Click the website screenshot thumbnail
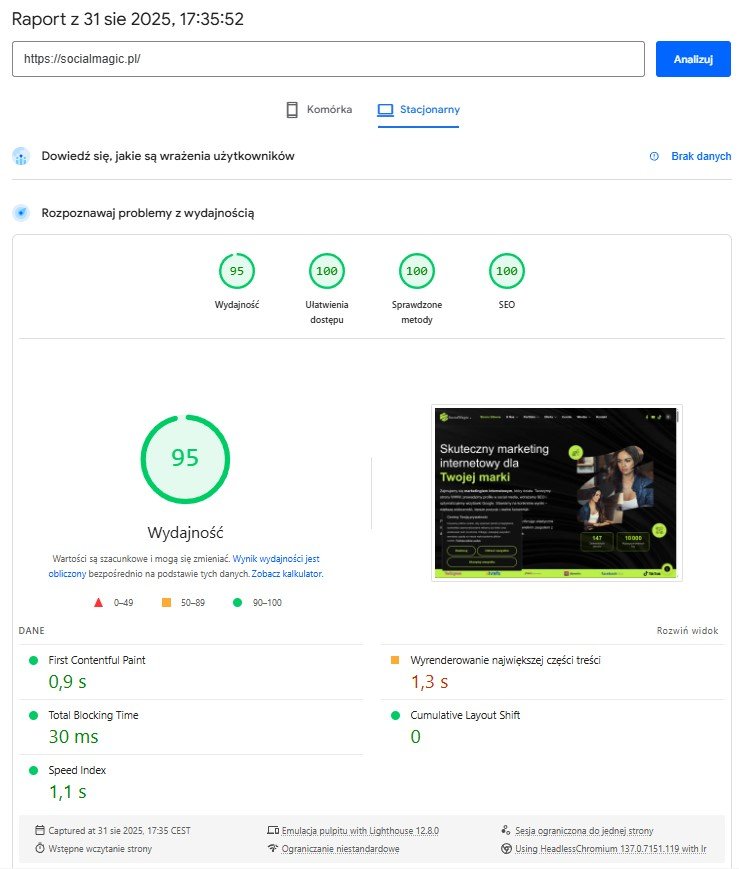Viewport: 739px width, 869px height. click(x=557, y=493)
